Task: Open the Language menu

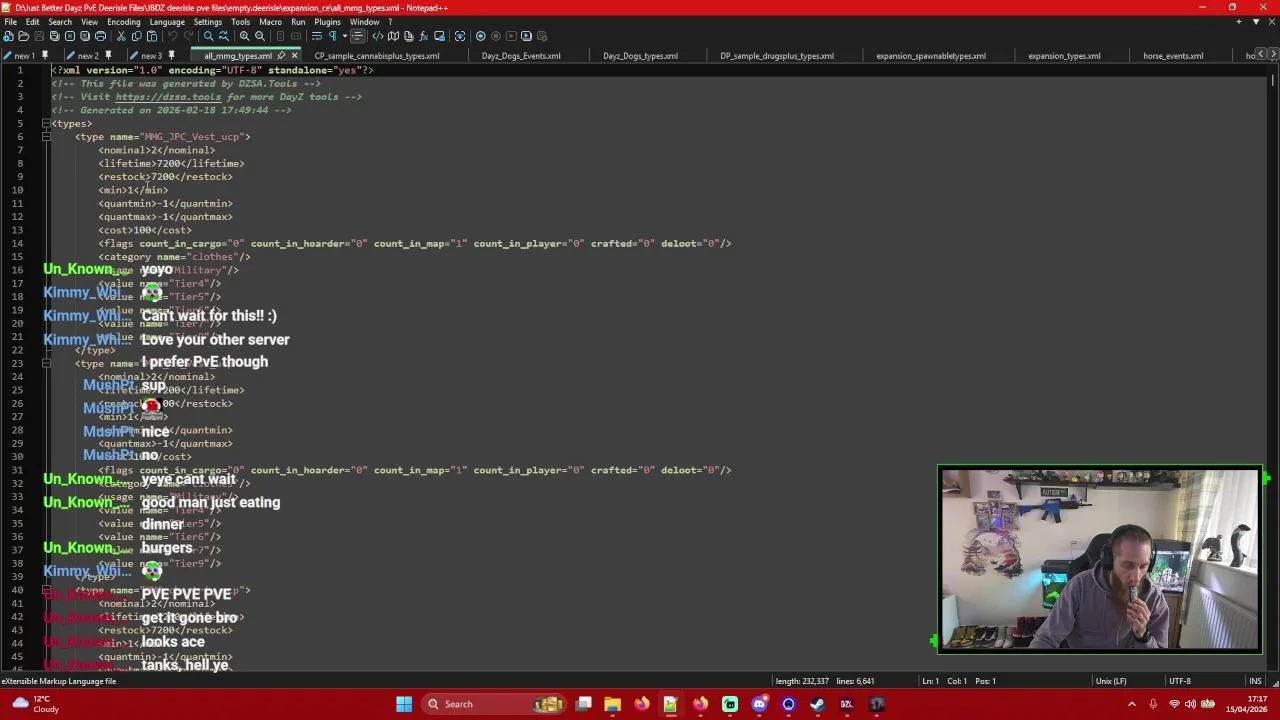Action: [167, 21]
